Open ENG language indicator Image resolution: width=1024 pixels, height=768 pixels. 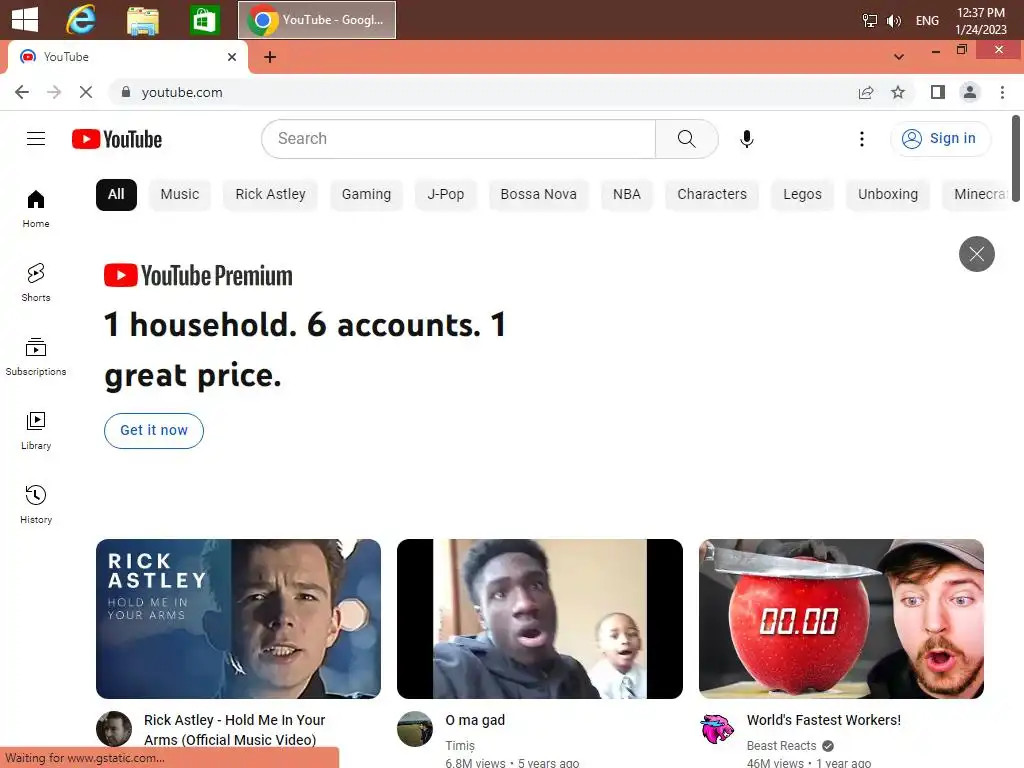927,21
